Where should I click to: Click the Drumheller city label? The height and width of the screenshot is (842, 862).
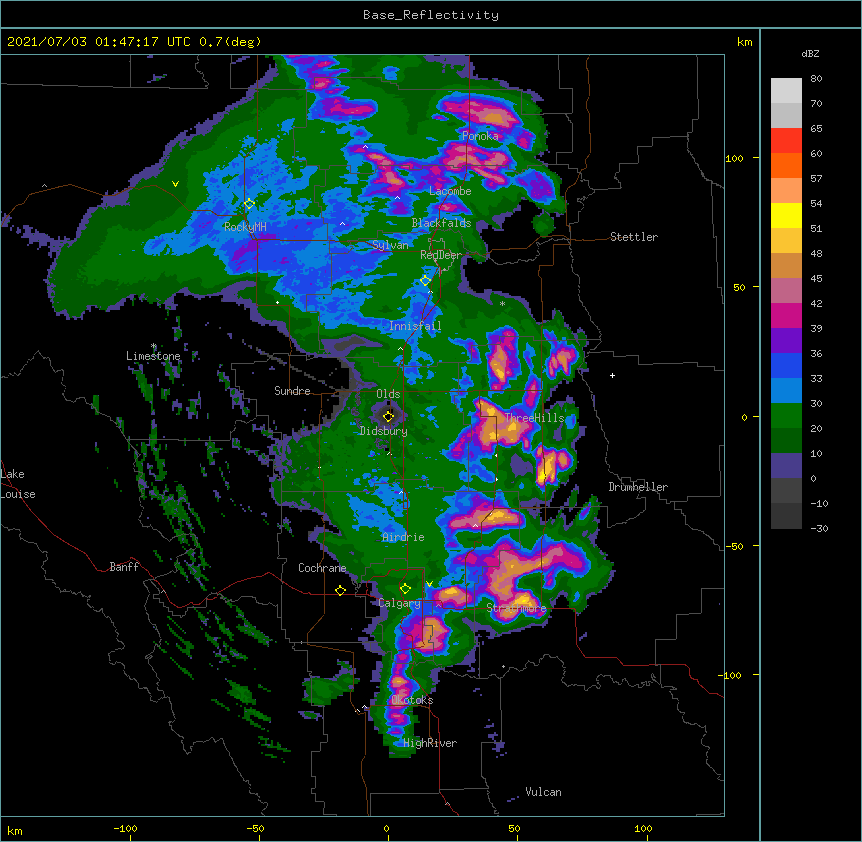(x=638, y=487)
